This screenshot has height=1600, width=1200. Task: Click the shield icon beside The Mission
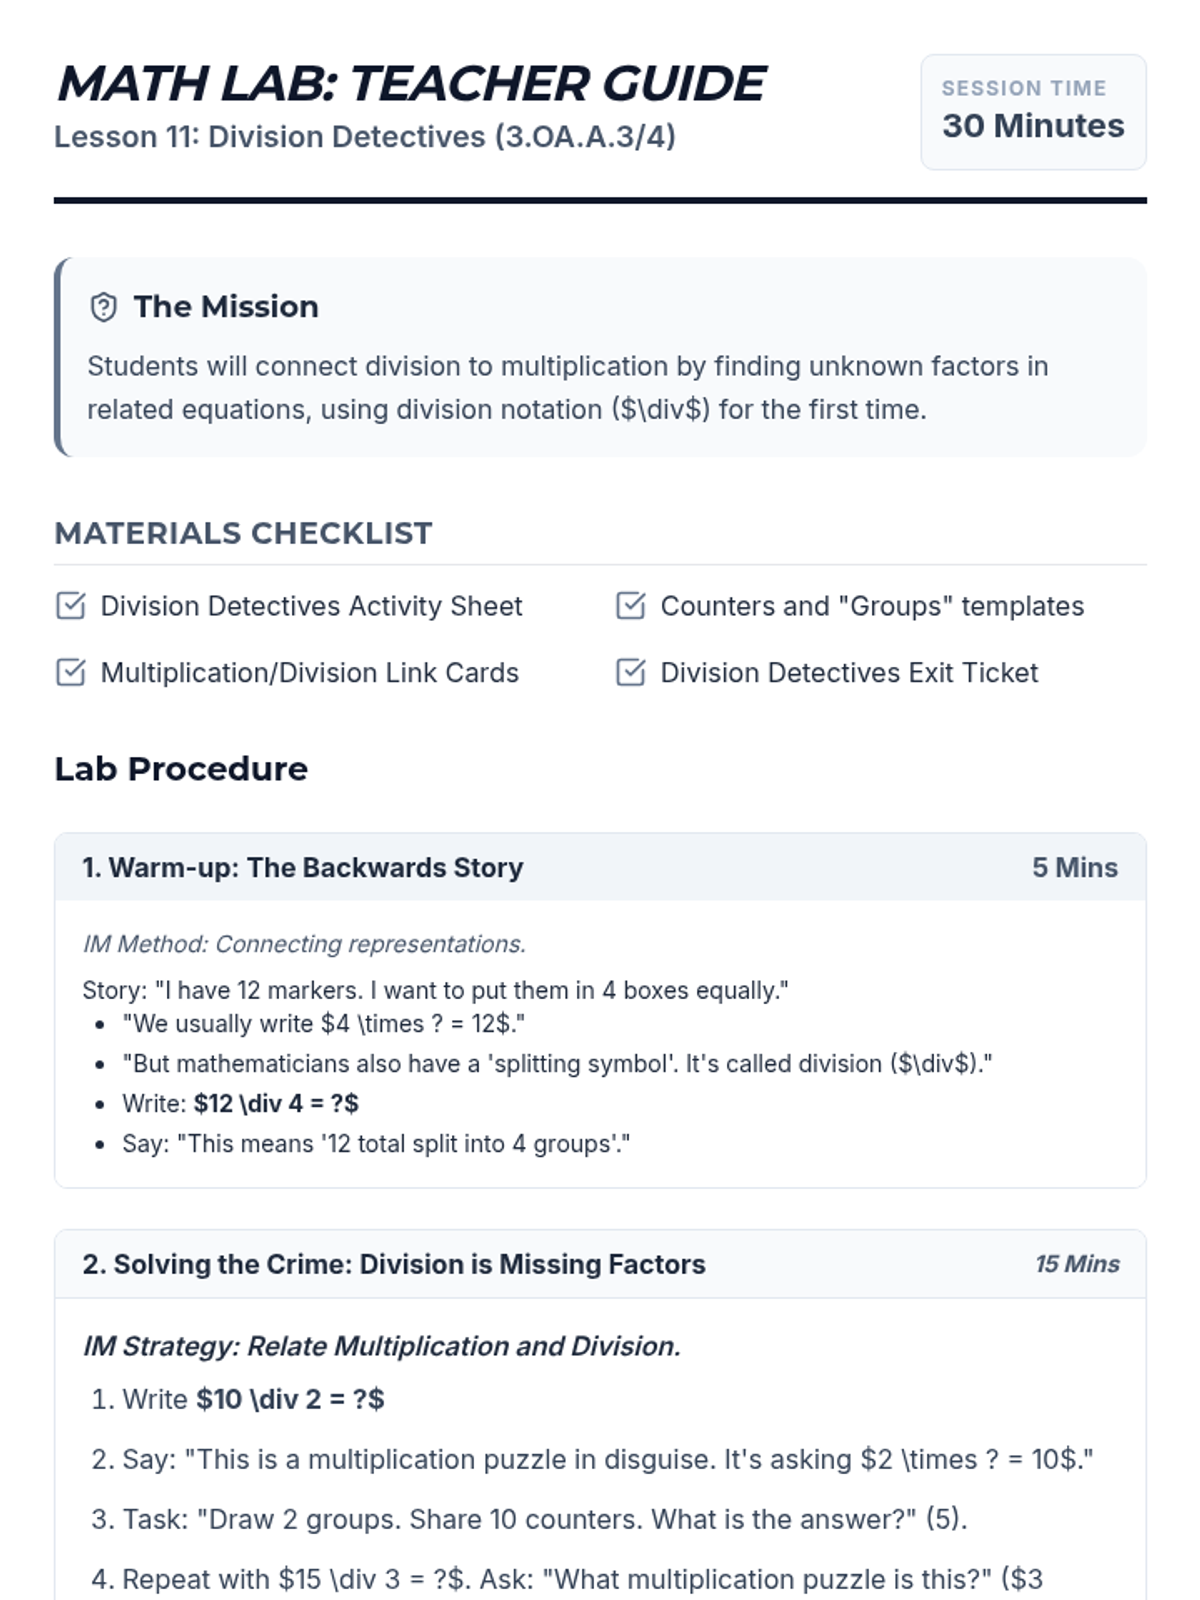pos(103,307)
